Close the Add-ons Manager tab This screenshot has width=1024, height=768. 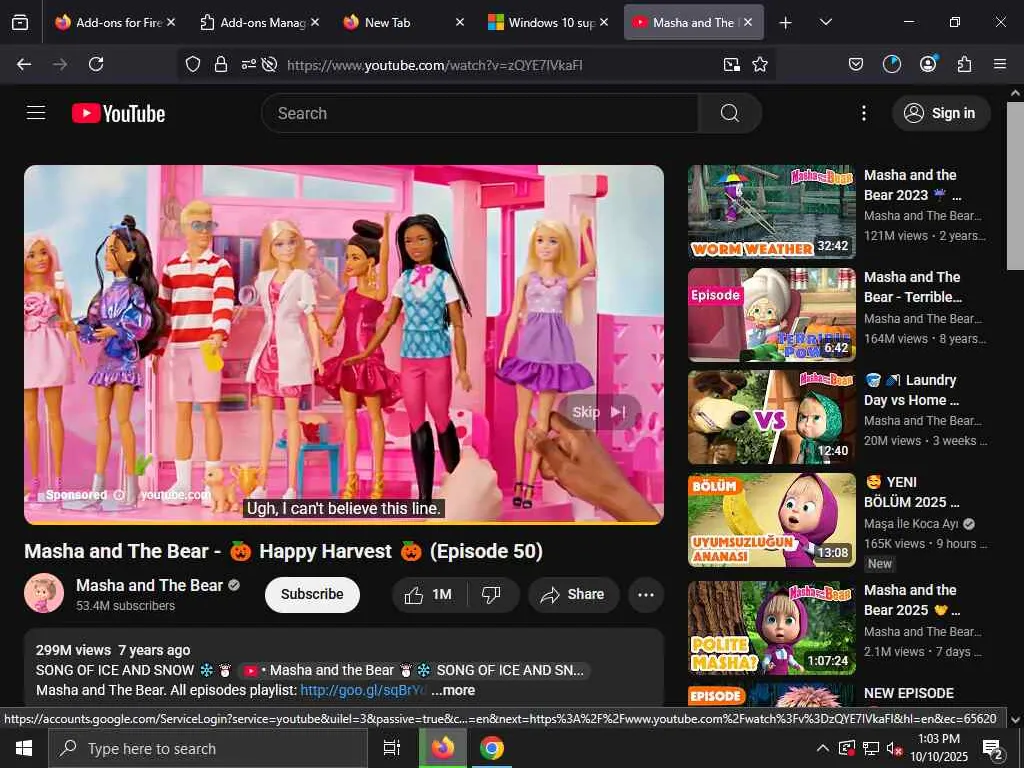(x=315, y=22)
